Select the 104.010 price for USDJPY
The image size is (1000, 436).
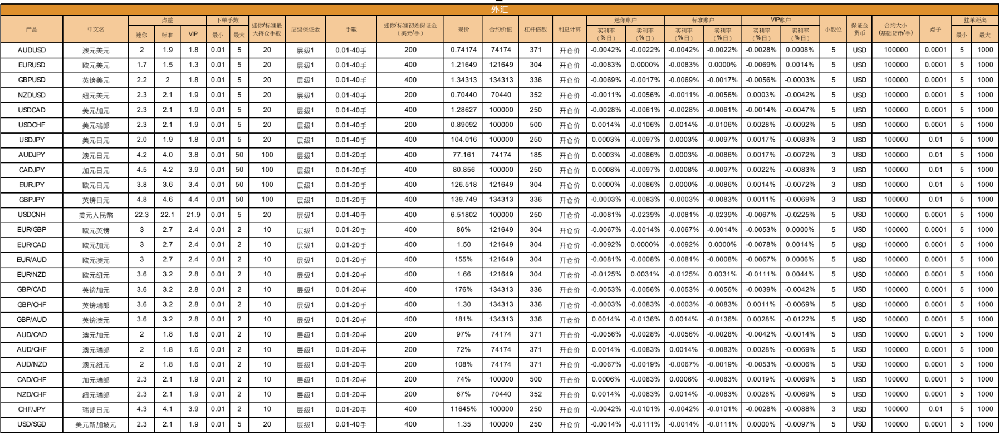463,139
